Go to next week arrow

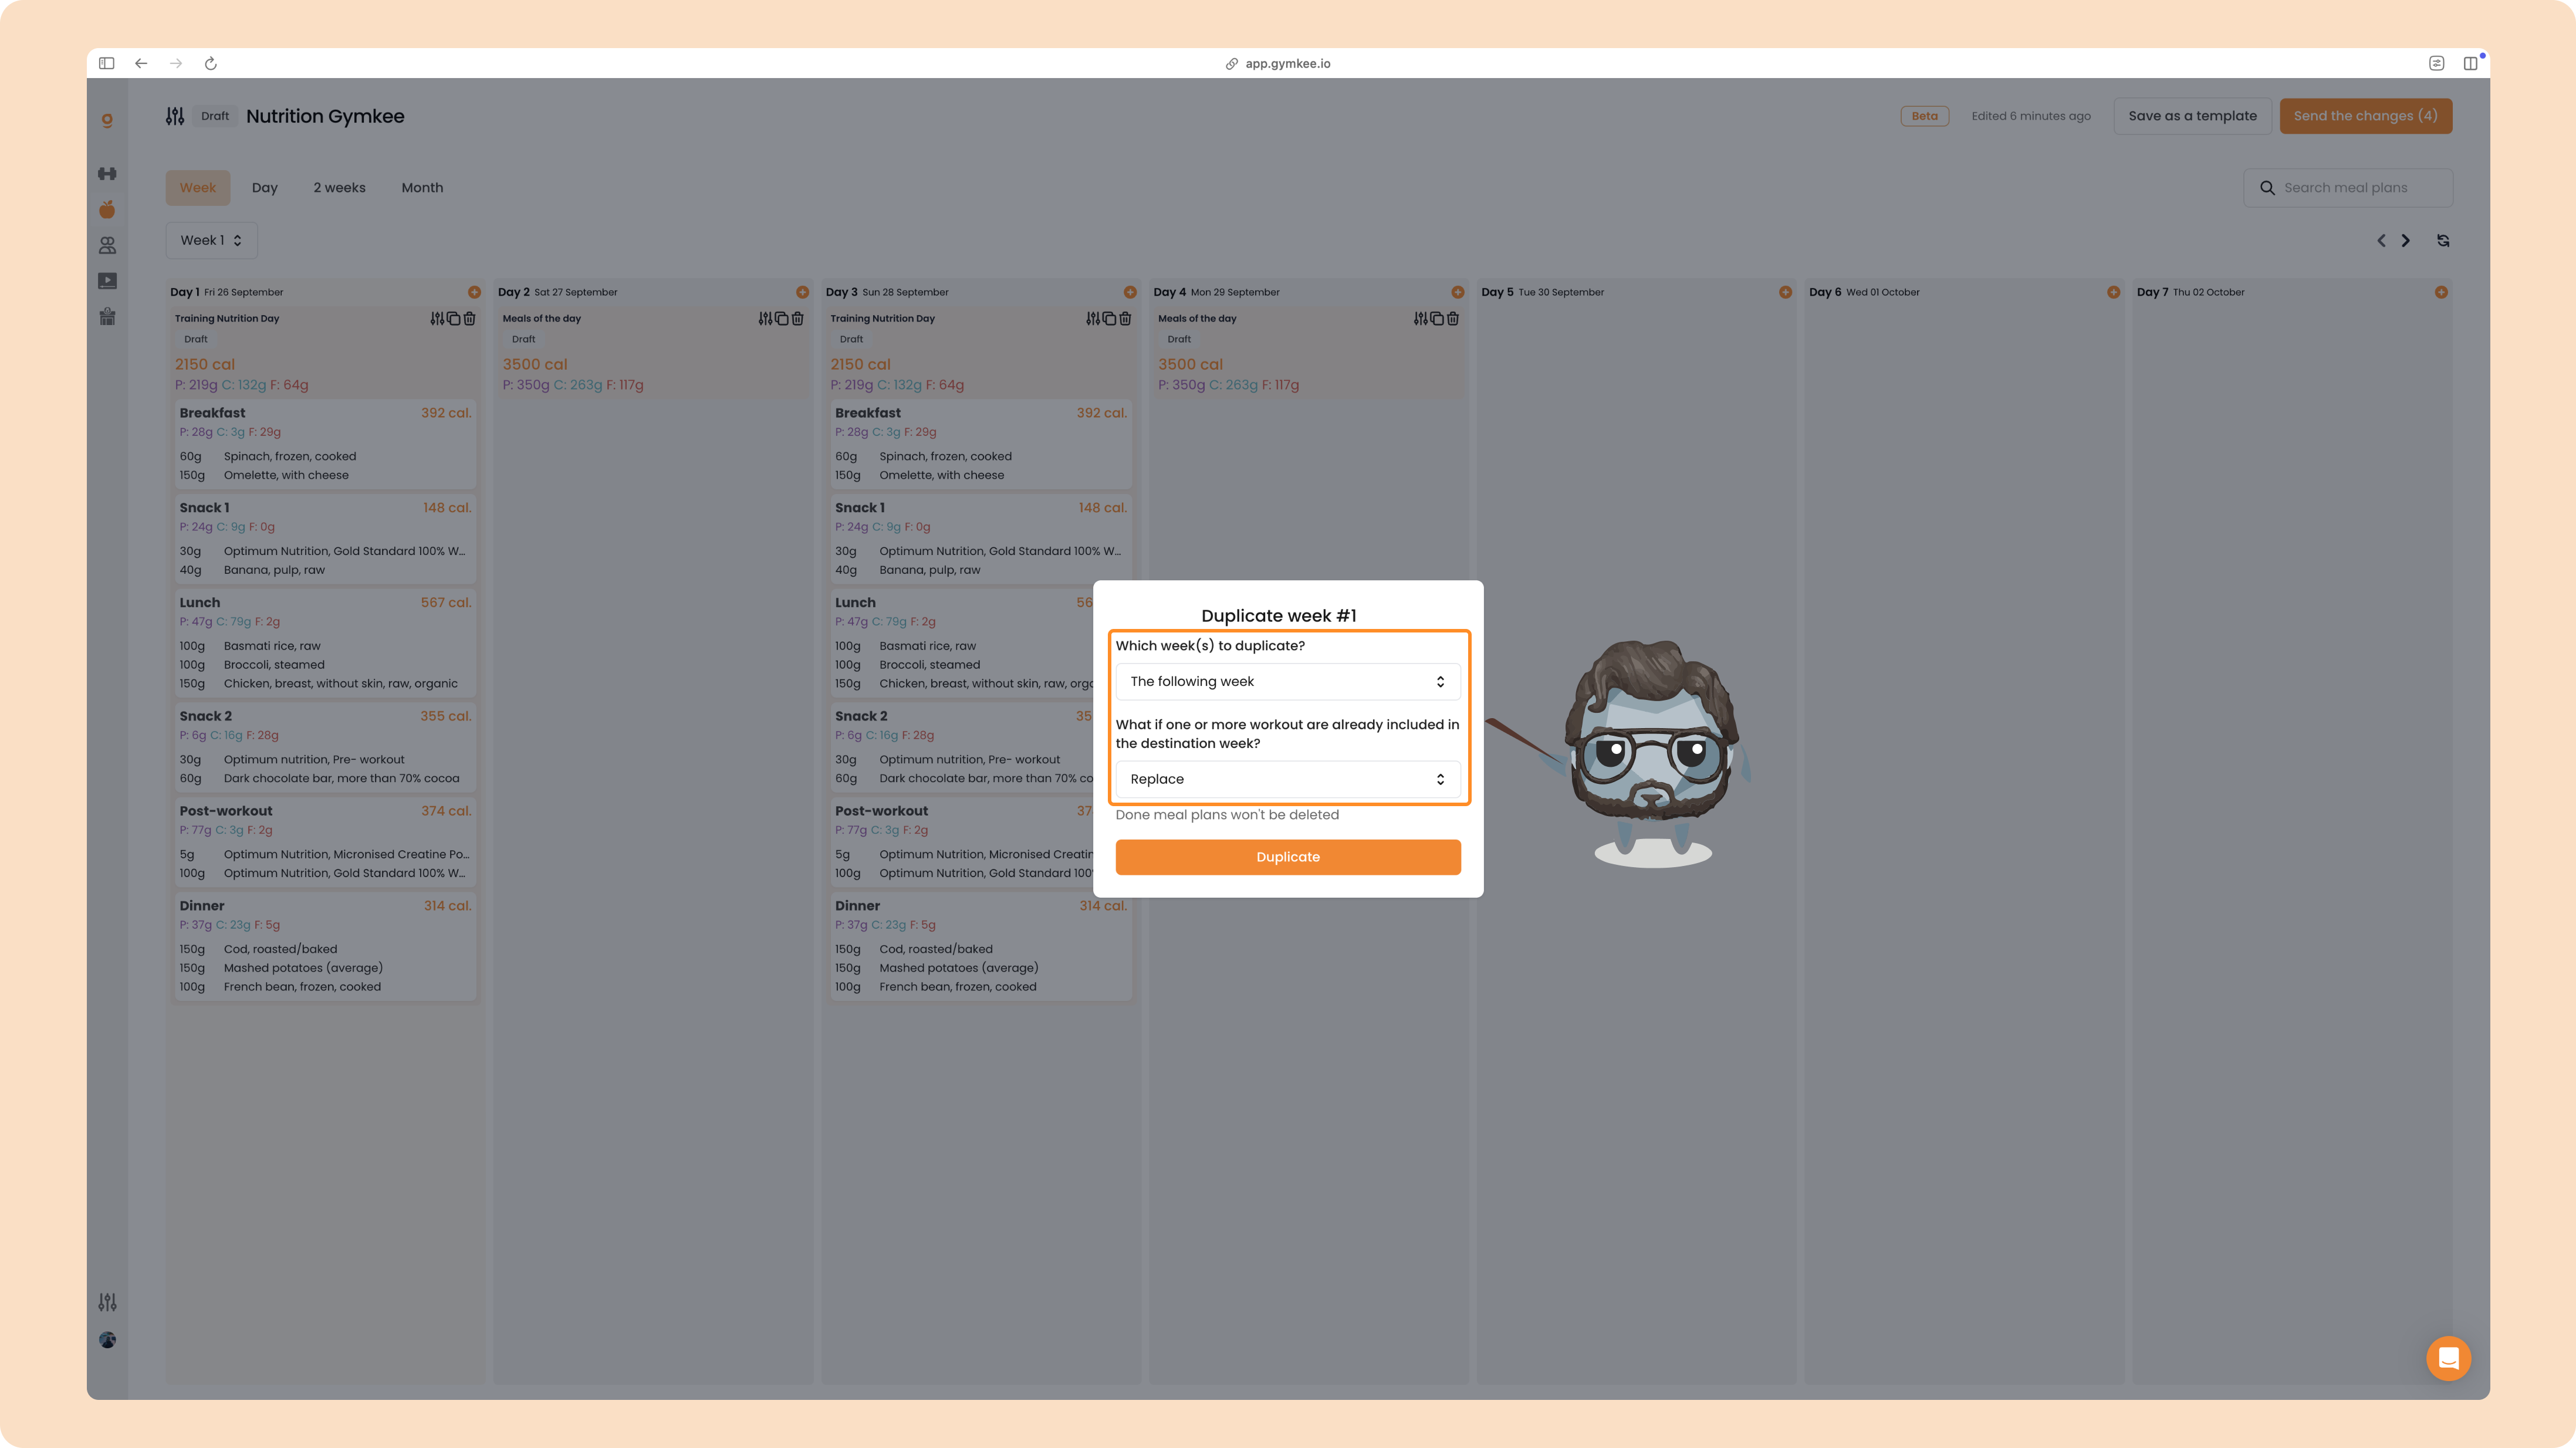[2406, 240]
